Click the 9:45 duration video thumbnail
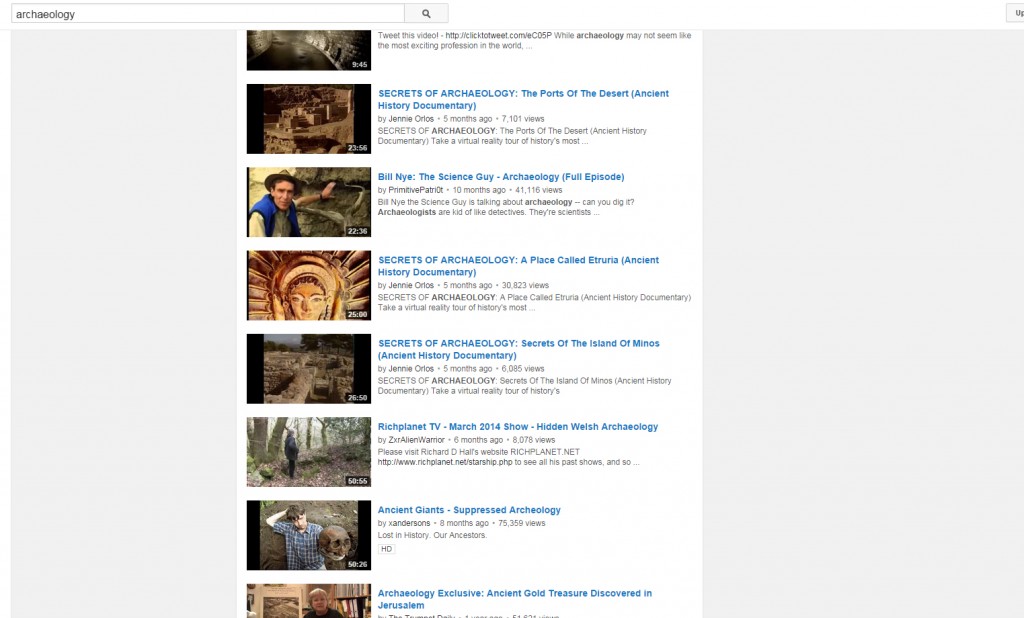Viewport: 1024px width, 618px height. click(x=309, y=50)
